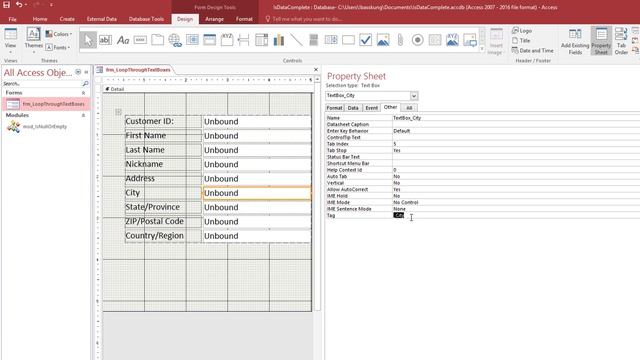Open the Format tab in Property Sheet
This screenshot has width=640, height=360.
pos(334,108)
